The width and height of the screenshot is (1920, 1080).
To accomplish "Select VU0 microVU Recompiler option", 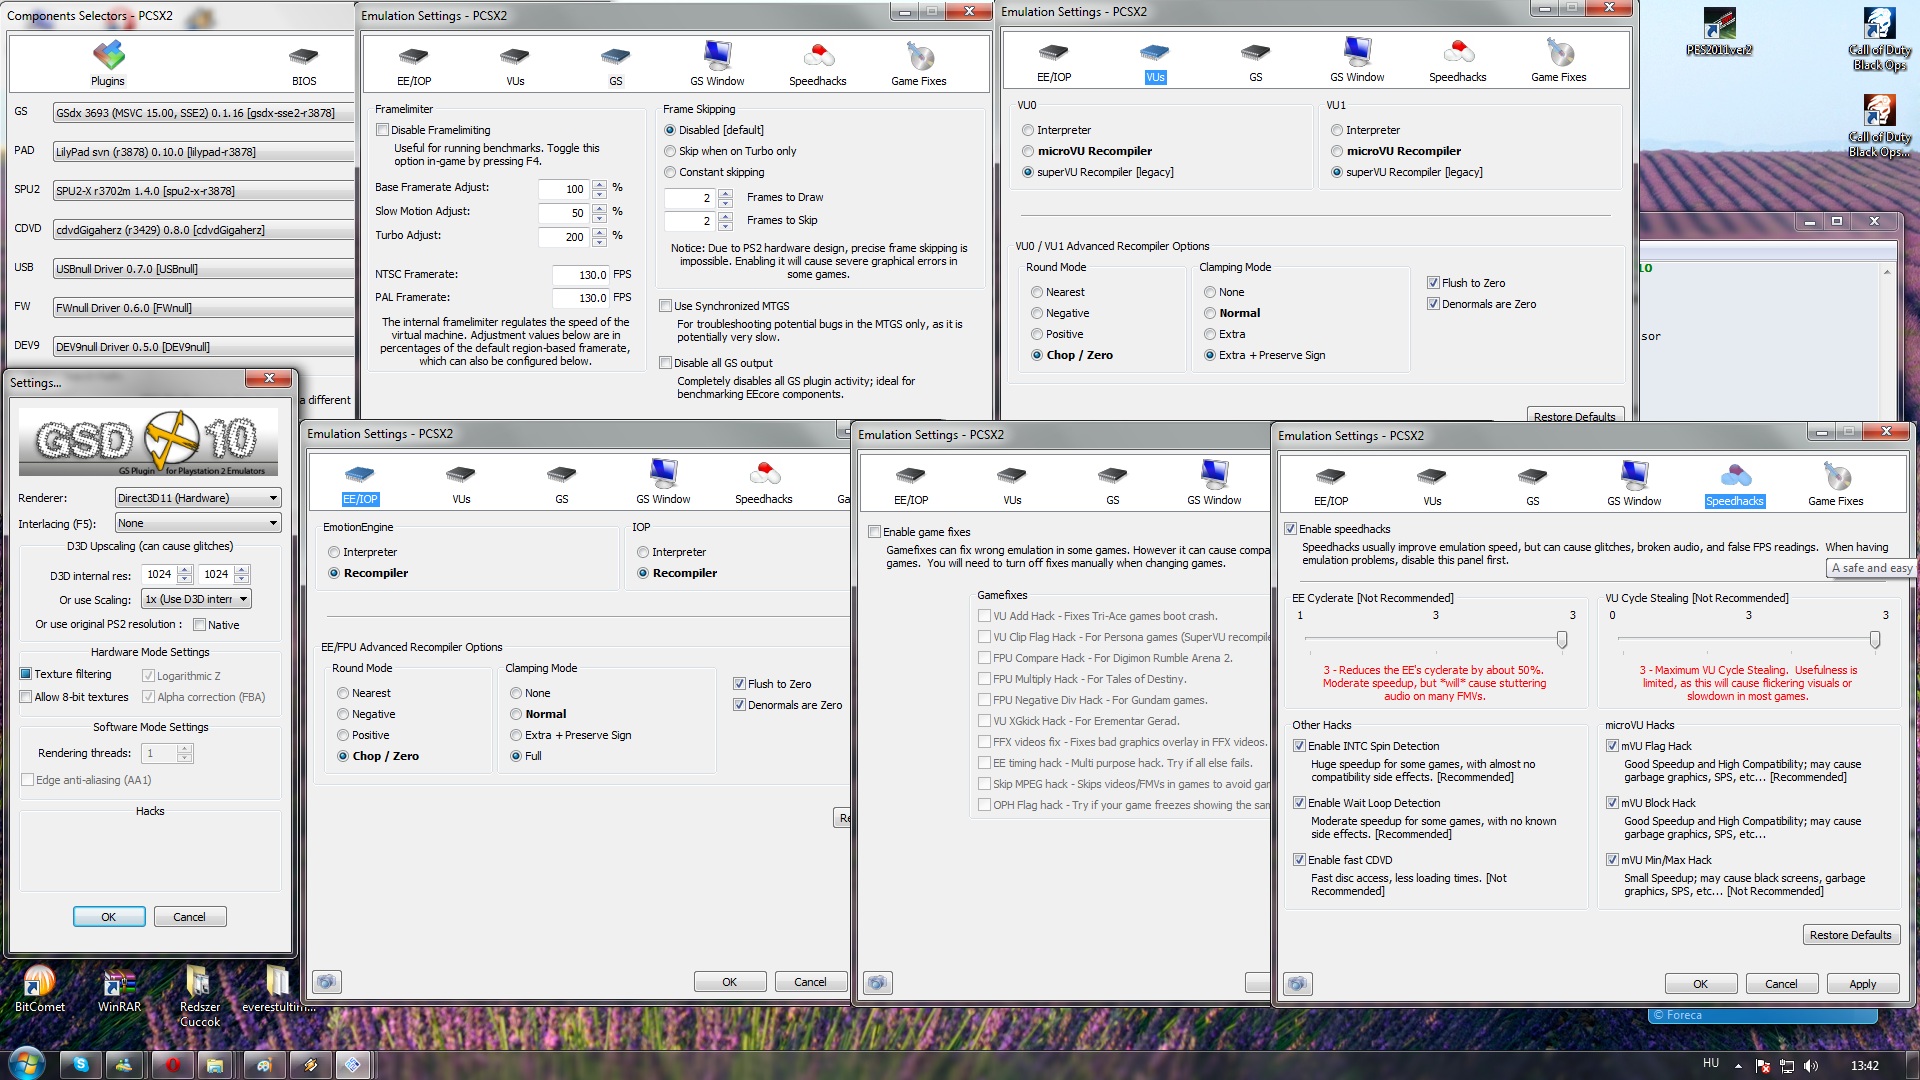I will [1028, 151].
